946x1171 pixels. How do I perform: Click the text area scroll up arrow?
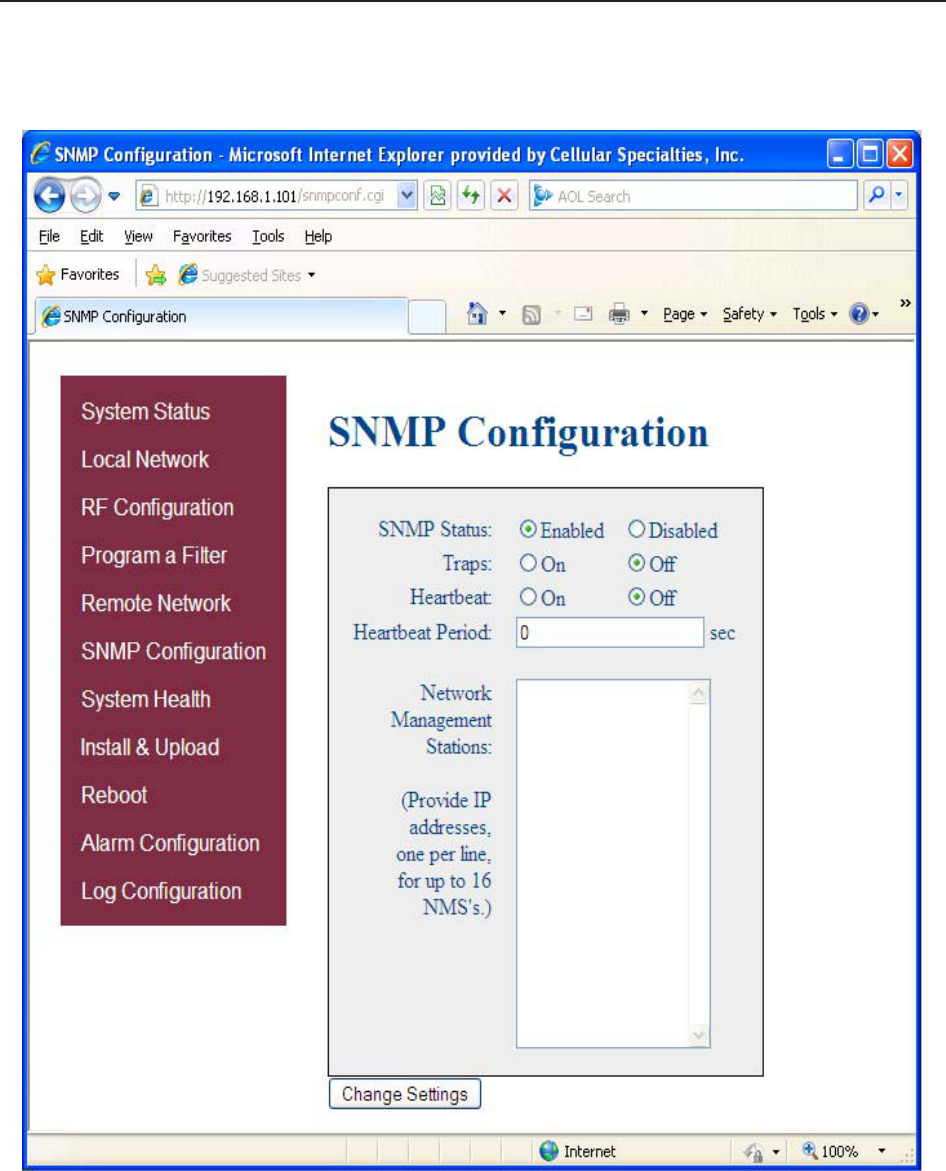pyautogui.click(x=699, y=693)
